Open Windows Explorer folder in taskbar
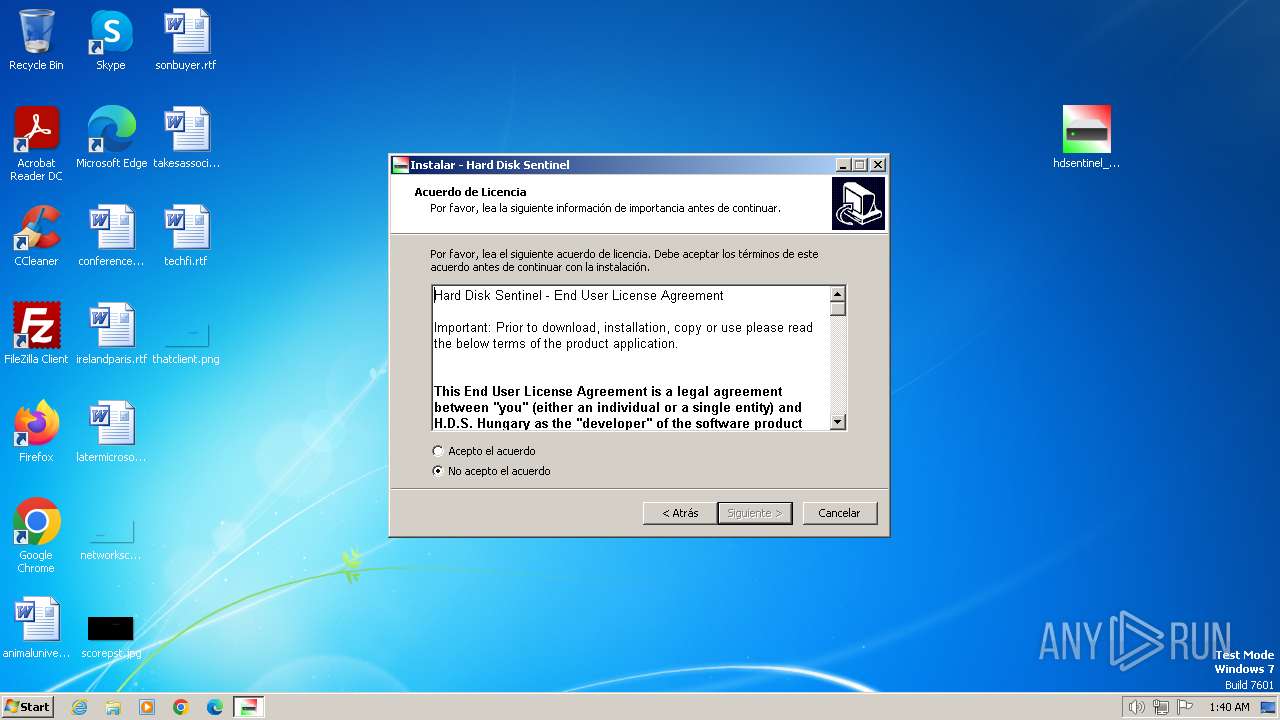 113,707
